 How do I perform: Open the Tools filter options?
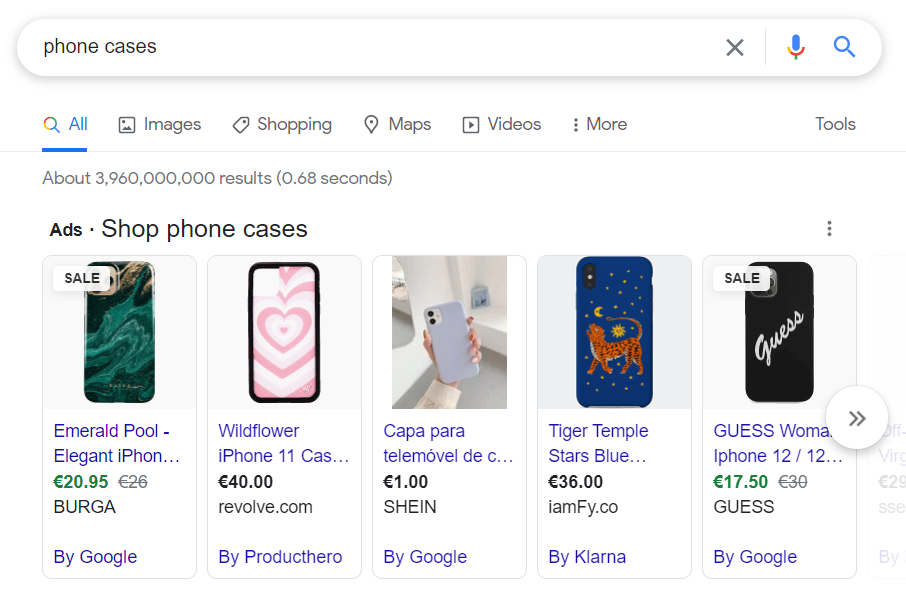click(x=835, y=125)
